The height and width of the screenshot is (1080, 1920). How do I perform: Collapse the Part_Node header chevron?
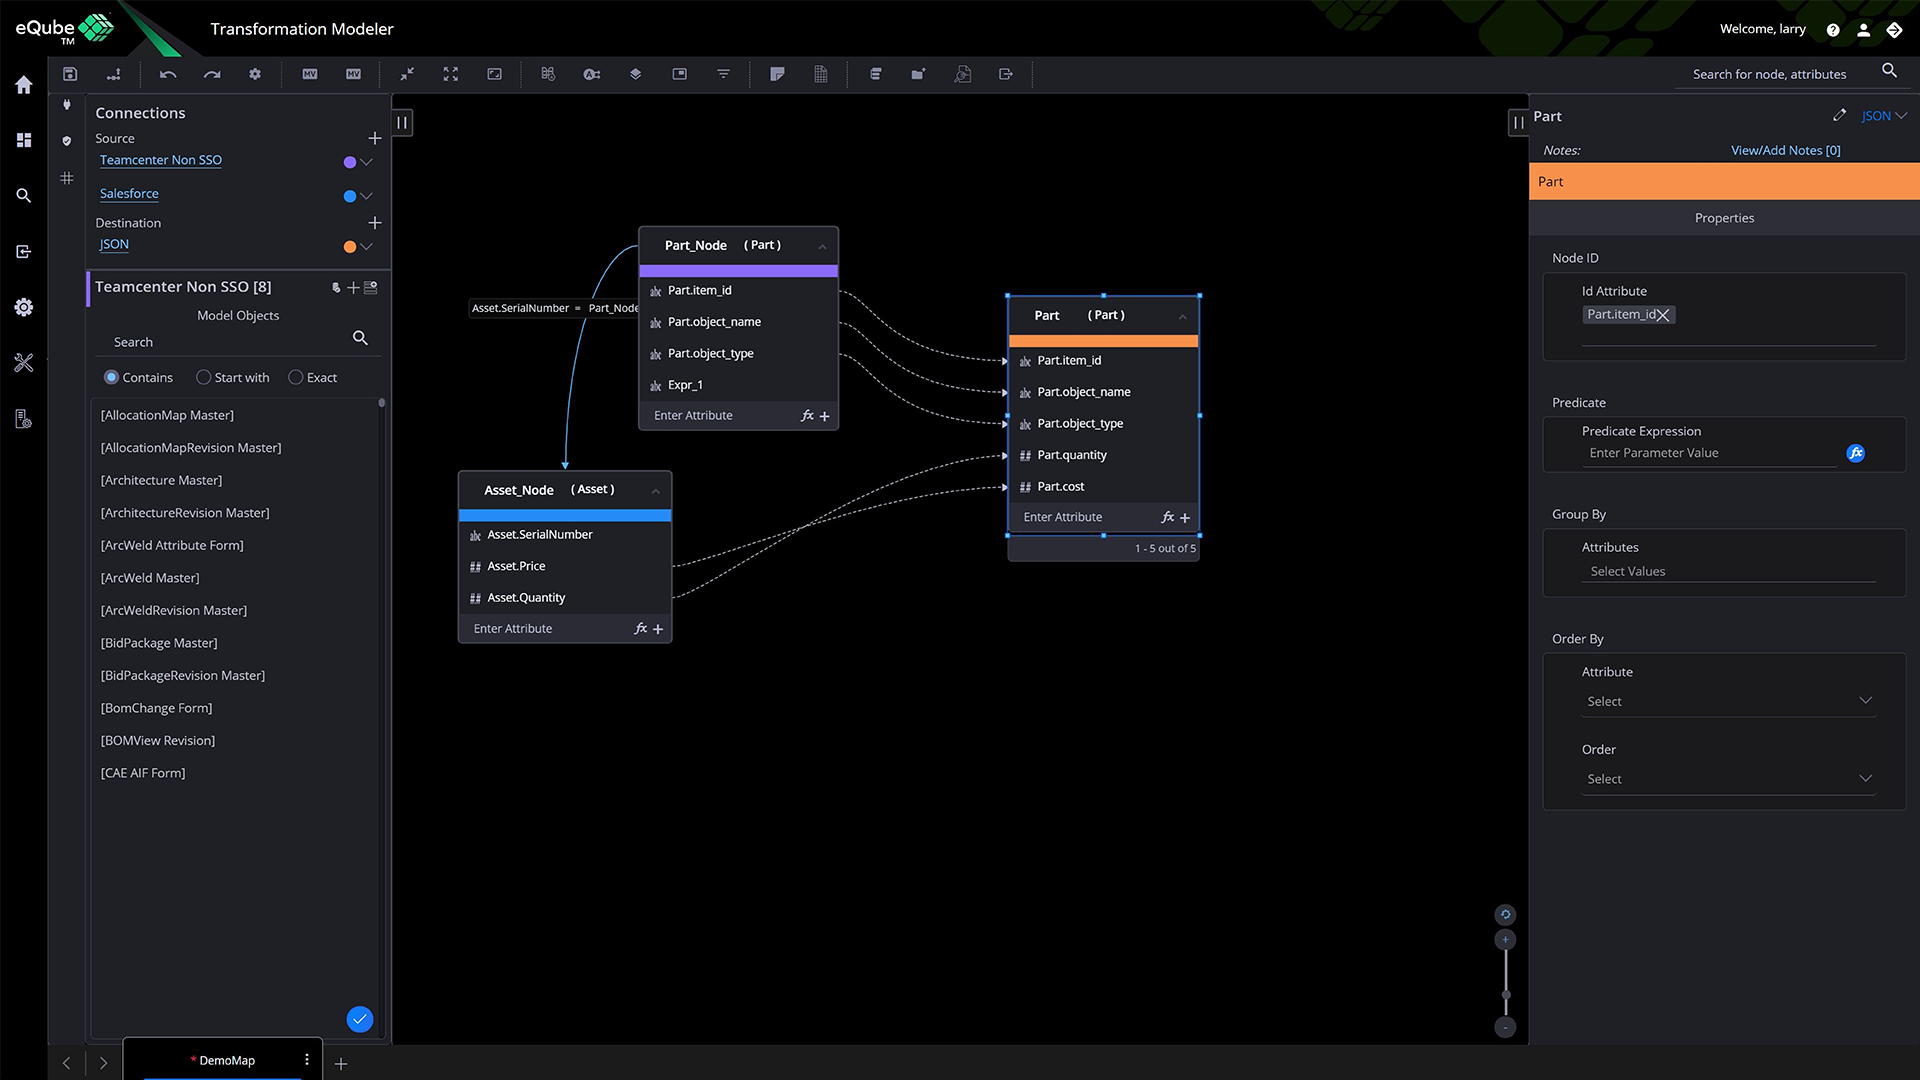pyautogui.click(x=822, y=246)
